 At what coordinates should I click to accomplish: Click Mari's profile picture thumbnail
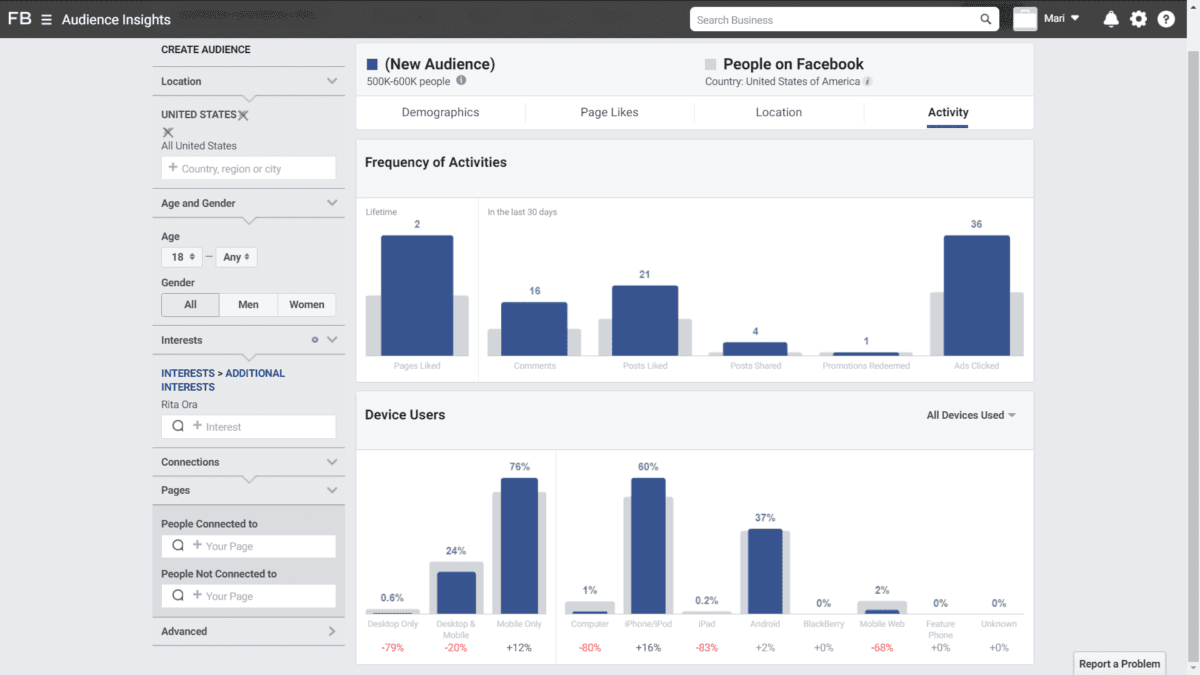(x=1025, y=19)
